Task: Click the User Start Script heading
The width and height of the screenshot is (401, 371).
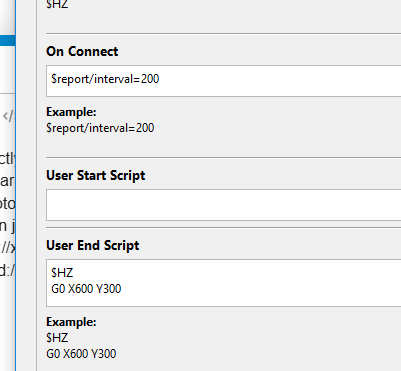Action: click(x=96, y=175)
